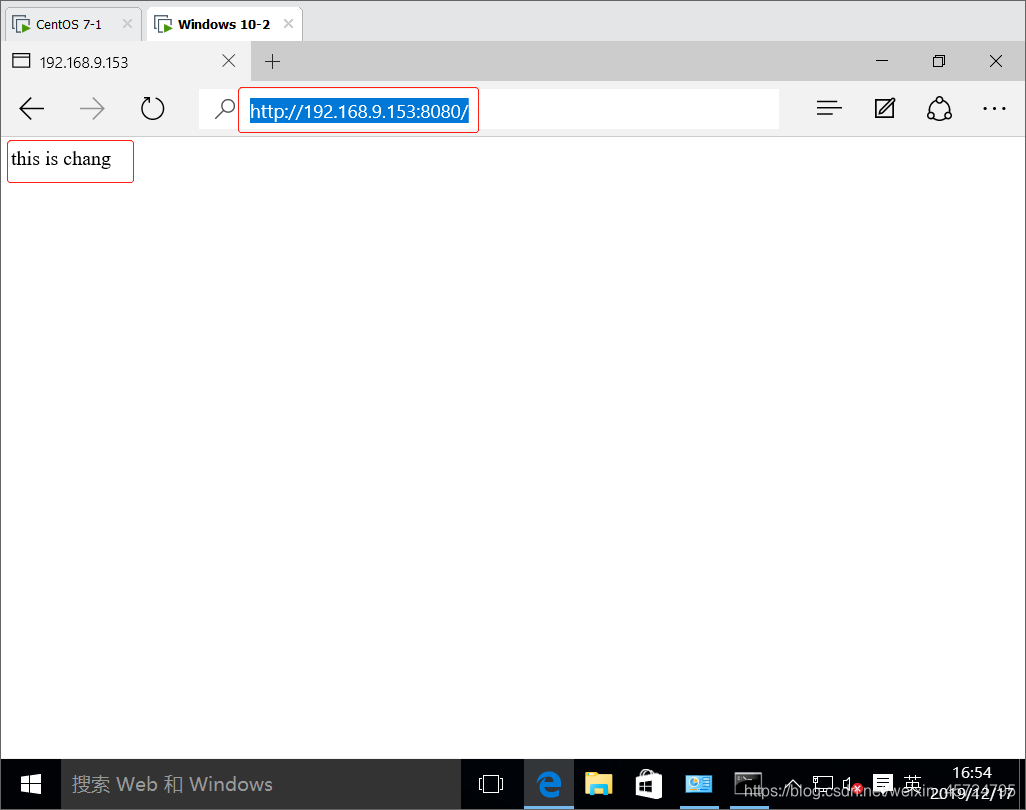Open the Windows Store taskbar icon
This screenshot has height=810, width=1026.
(648, 784)
